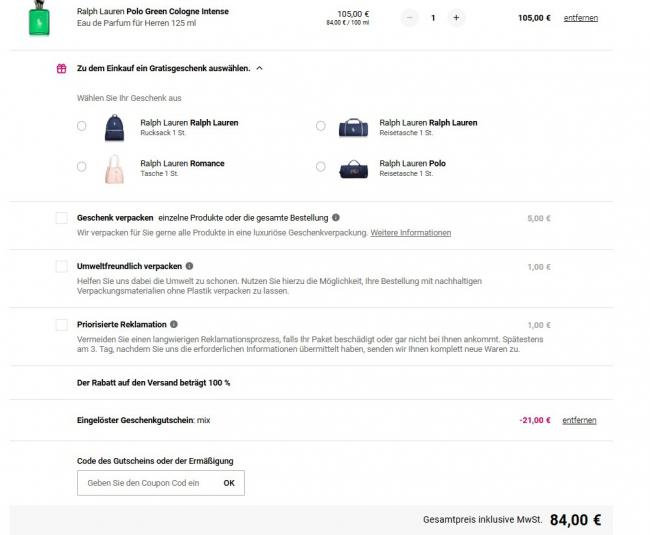Increase perfume quantity with plus button

tap(456, 18)
